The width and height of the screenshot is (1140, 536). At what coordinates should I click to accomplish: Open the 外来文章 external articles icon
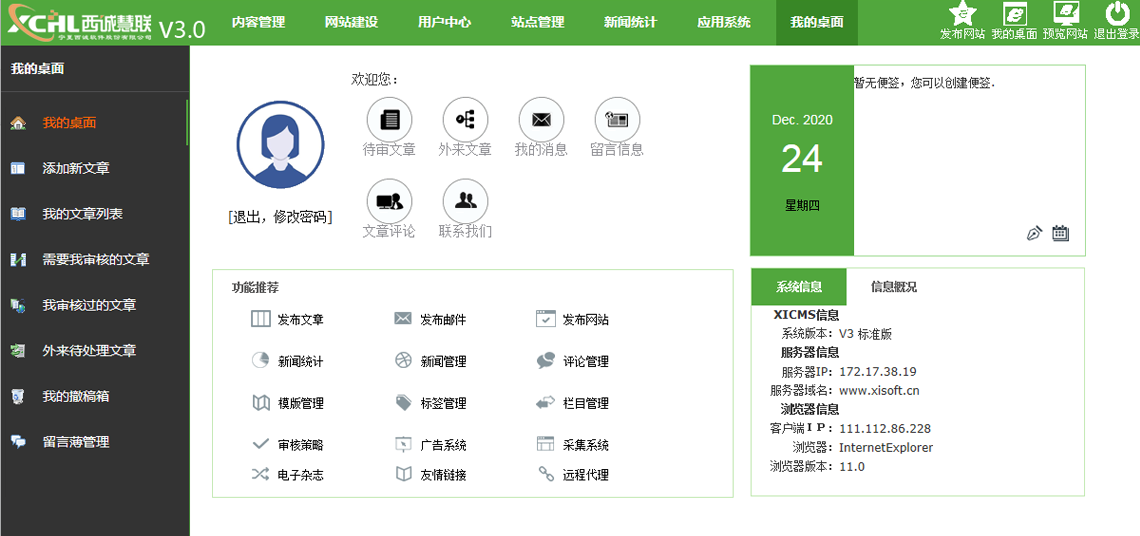point(465,120)
